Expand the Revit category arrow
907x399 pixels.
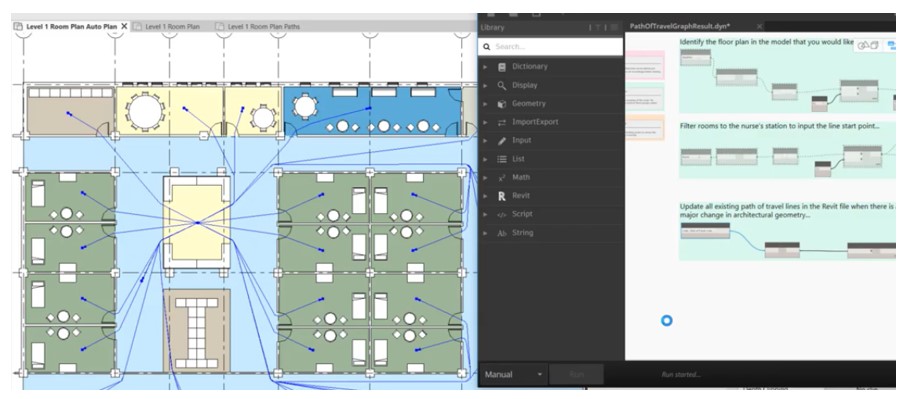coord(485,196)
